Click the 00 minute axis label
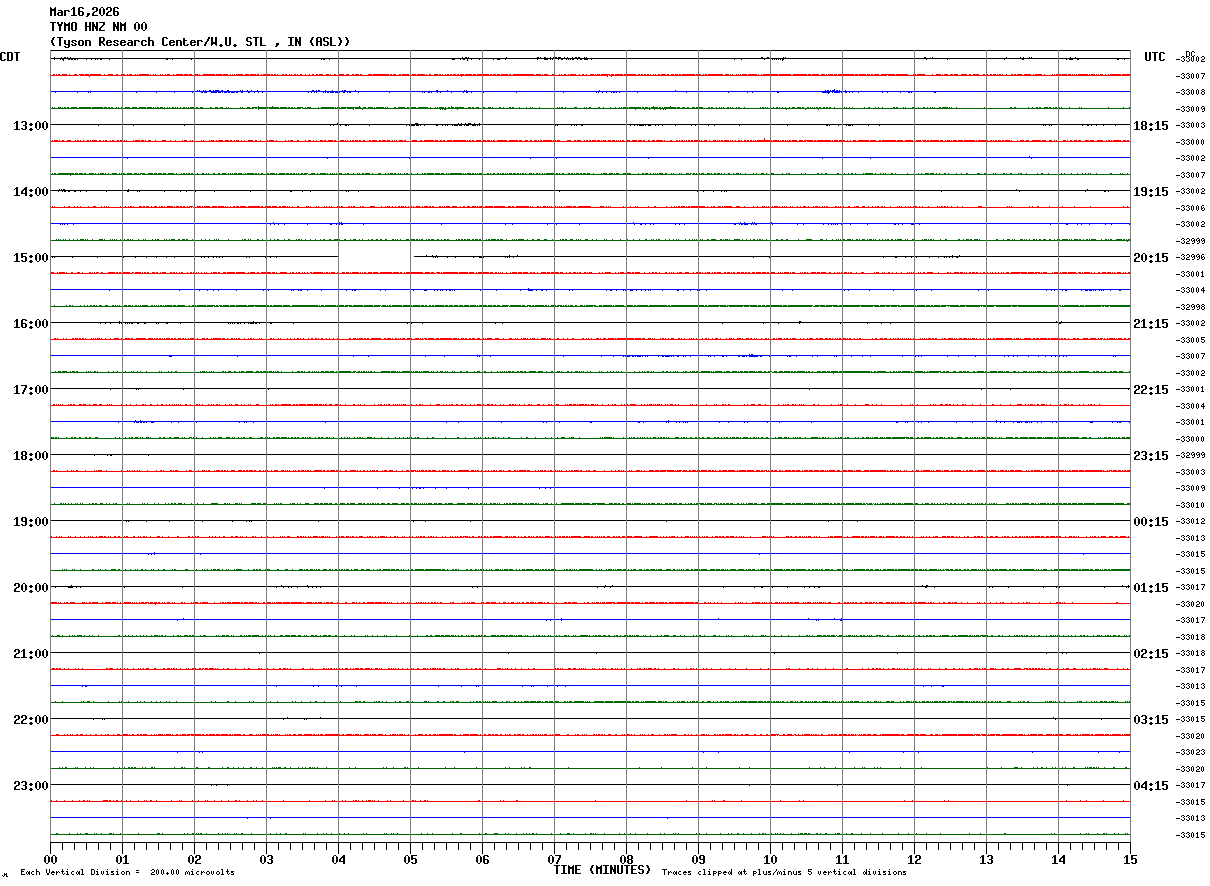 click(50, 860)
